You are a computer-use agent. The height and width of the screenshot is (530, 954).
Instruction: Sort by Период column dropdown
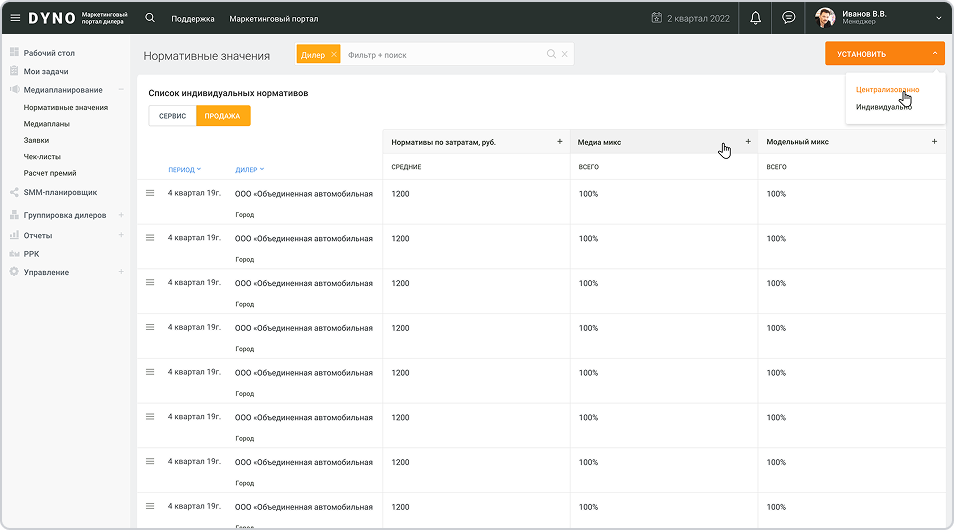coord(185,170)
